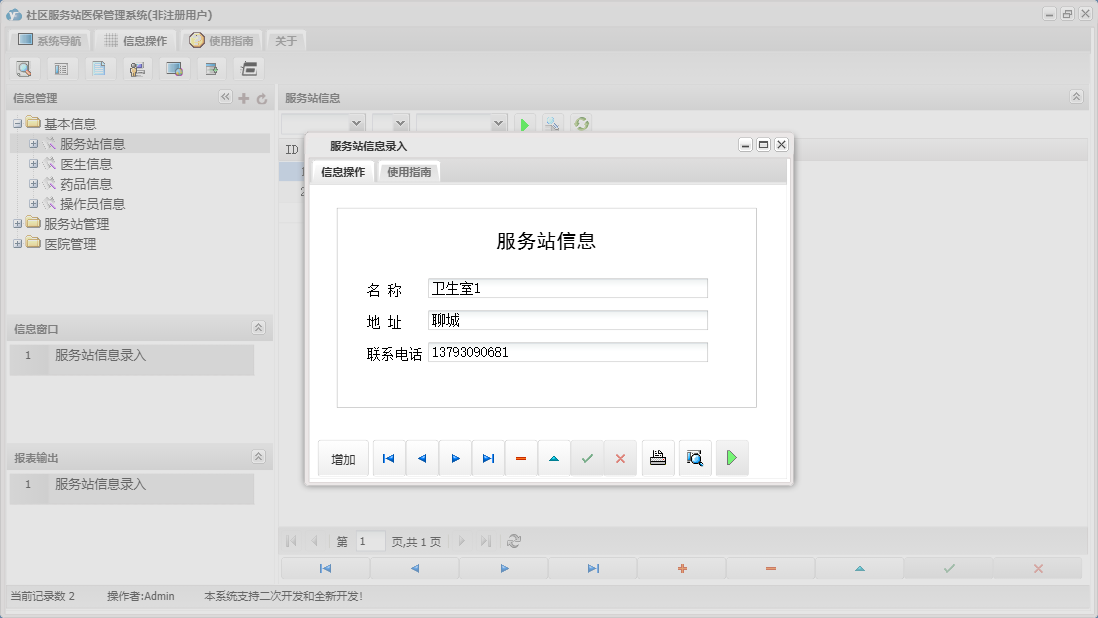Click the print icon in the dialog toolbar

[657, 457]
